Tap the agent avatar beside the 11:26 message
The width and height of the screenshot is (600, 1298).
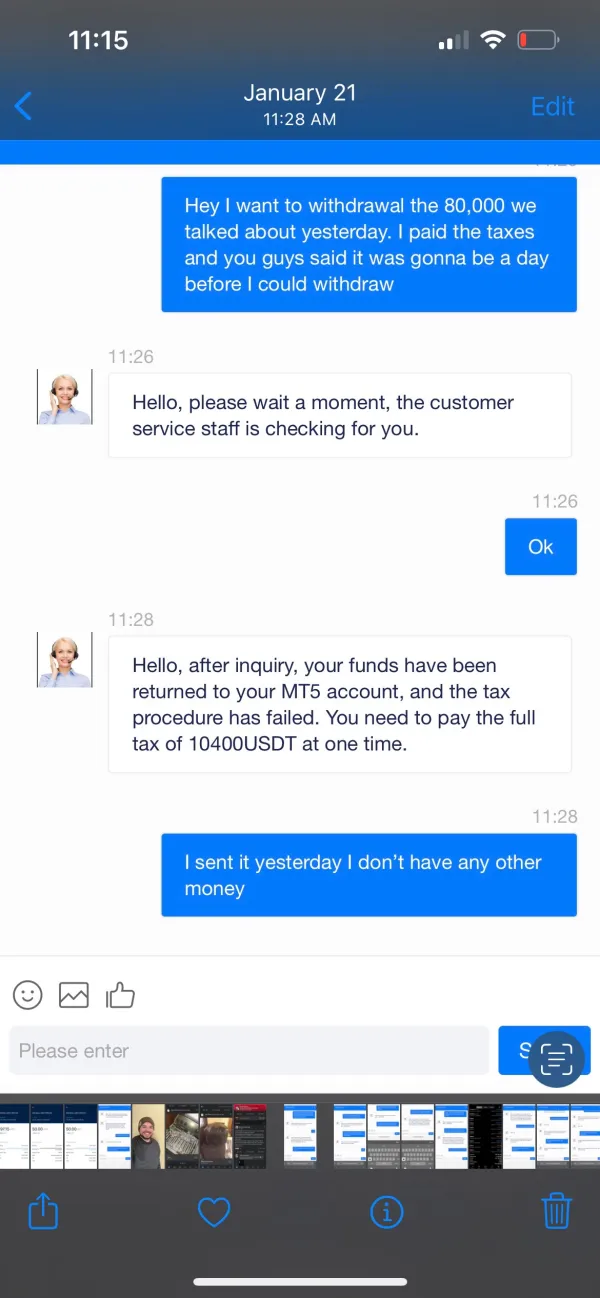65,397
